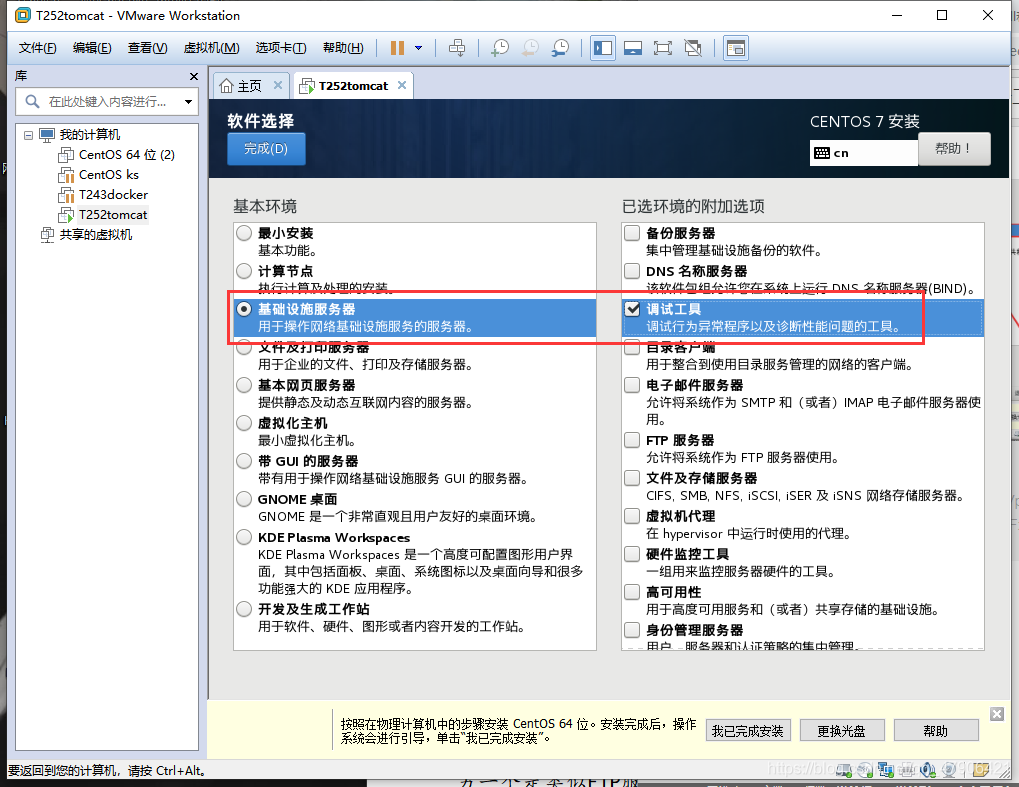Image resolution: width=1019 pixels, height=787 pixels.
Task: Select the 基础设施服务器 radio button
Action: [244, 309]
